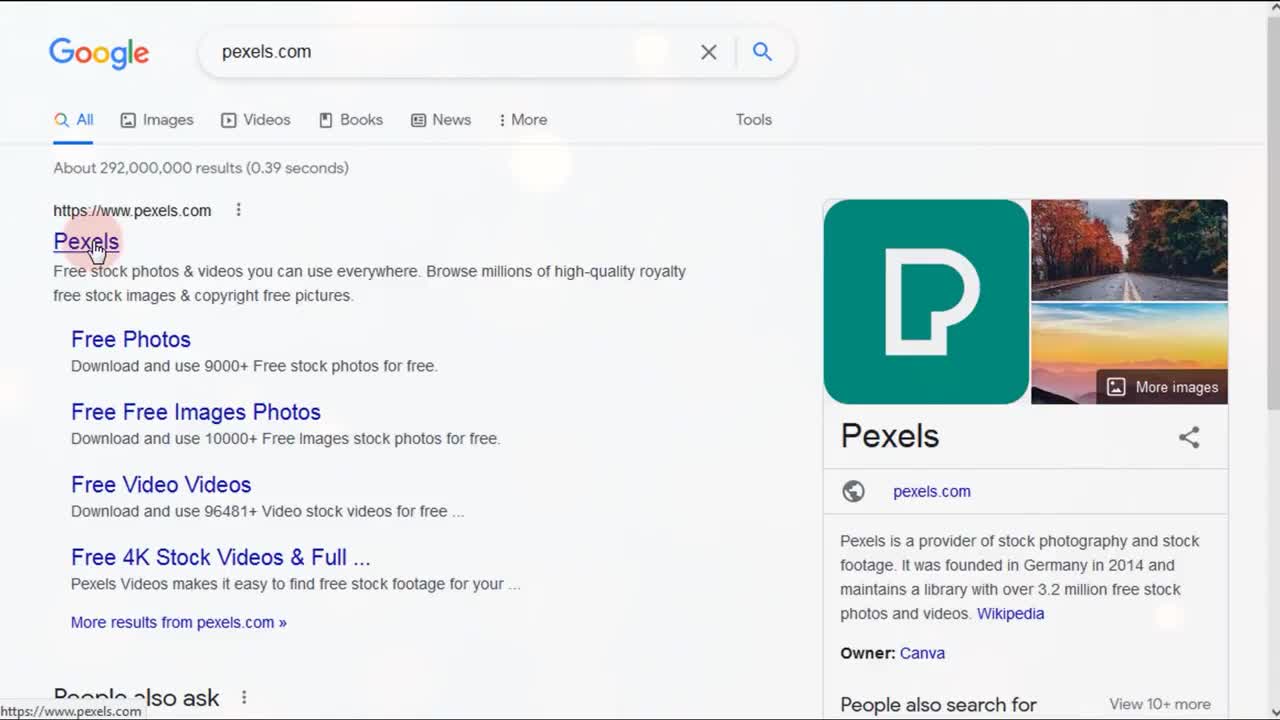Click the https://www.pexels.com URL text
1280x720 pixels.
coord(132,210)
